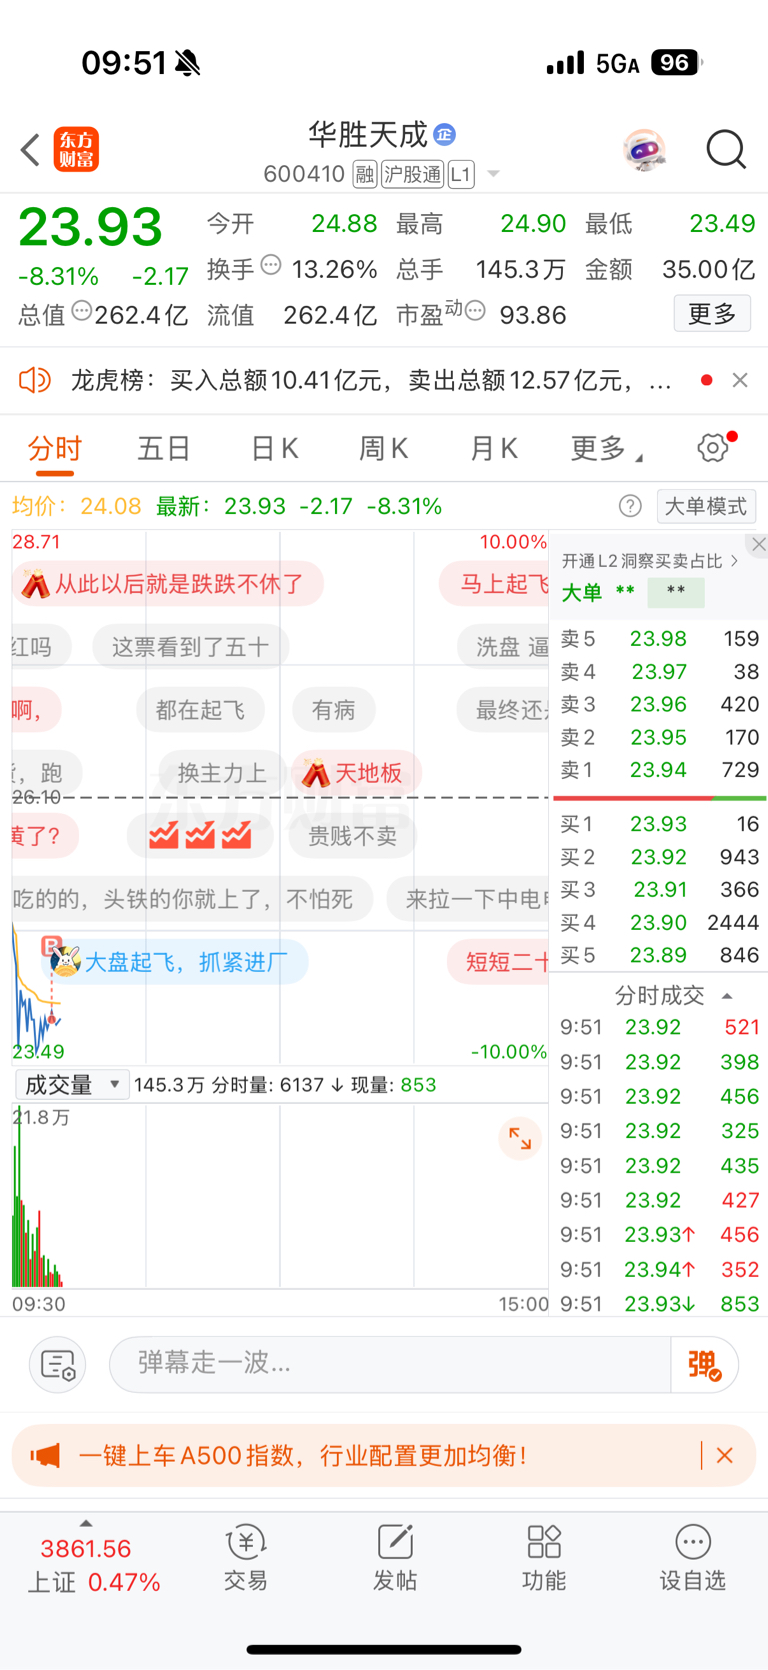Tap the battery 96 status indicator

tap(676, 63)
